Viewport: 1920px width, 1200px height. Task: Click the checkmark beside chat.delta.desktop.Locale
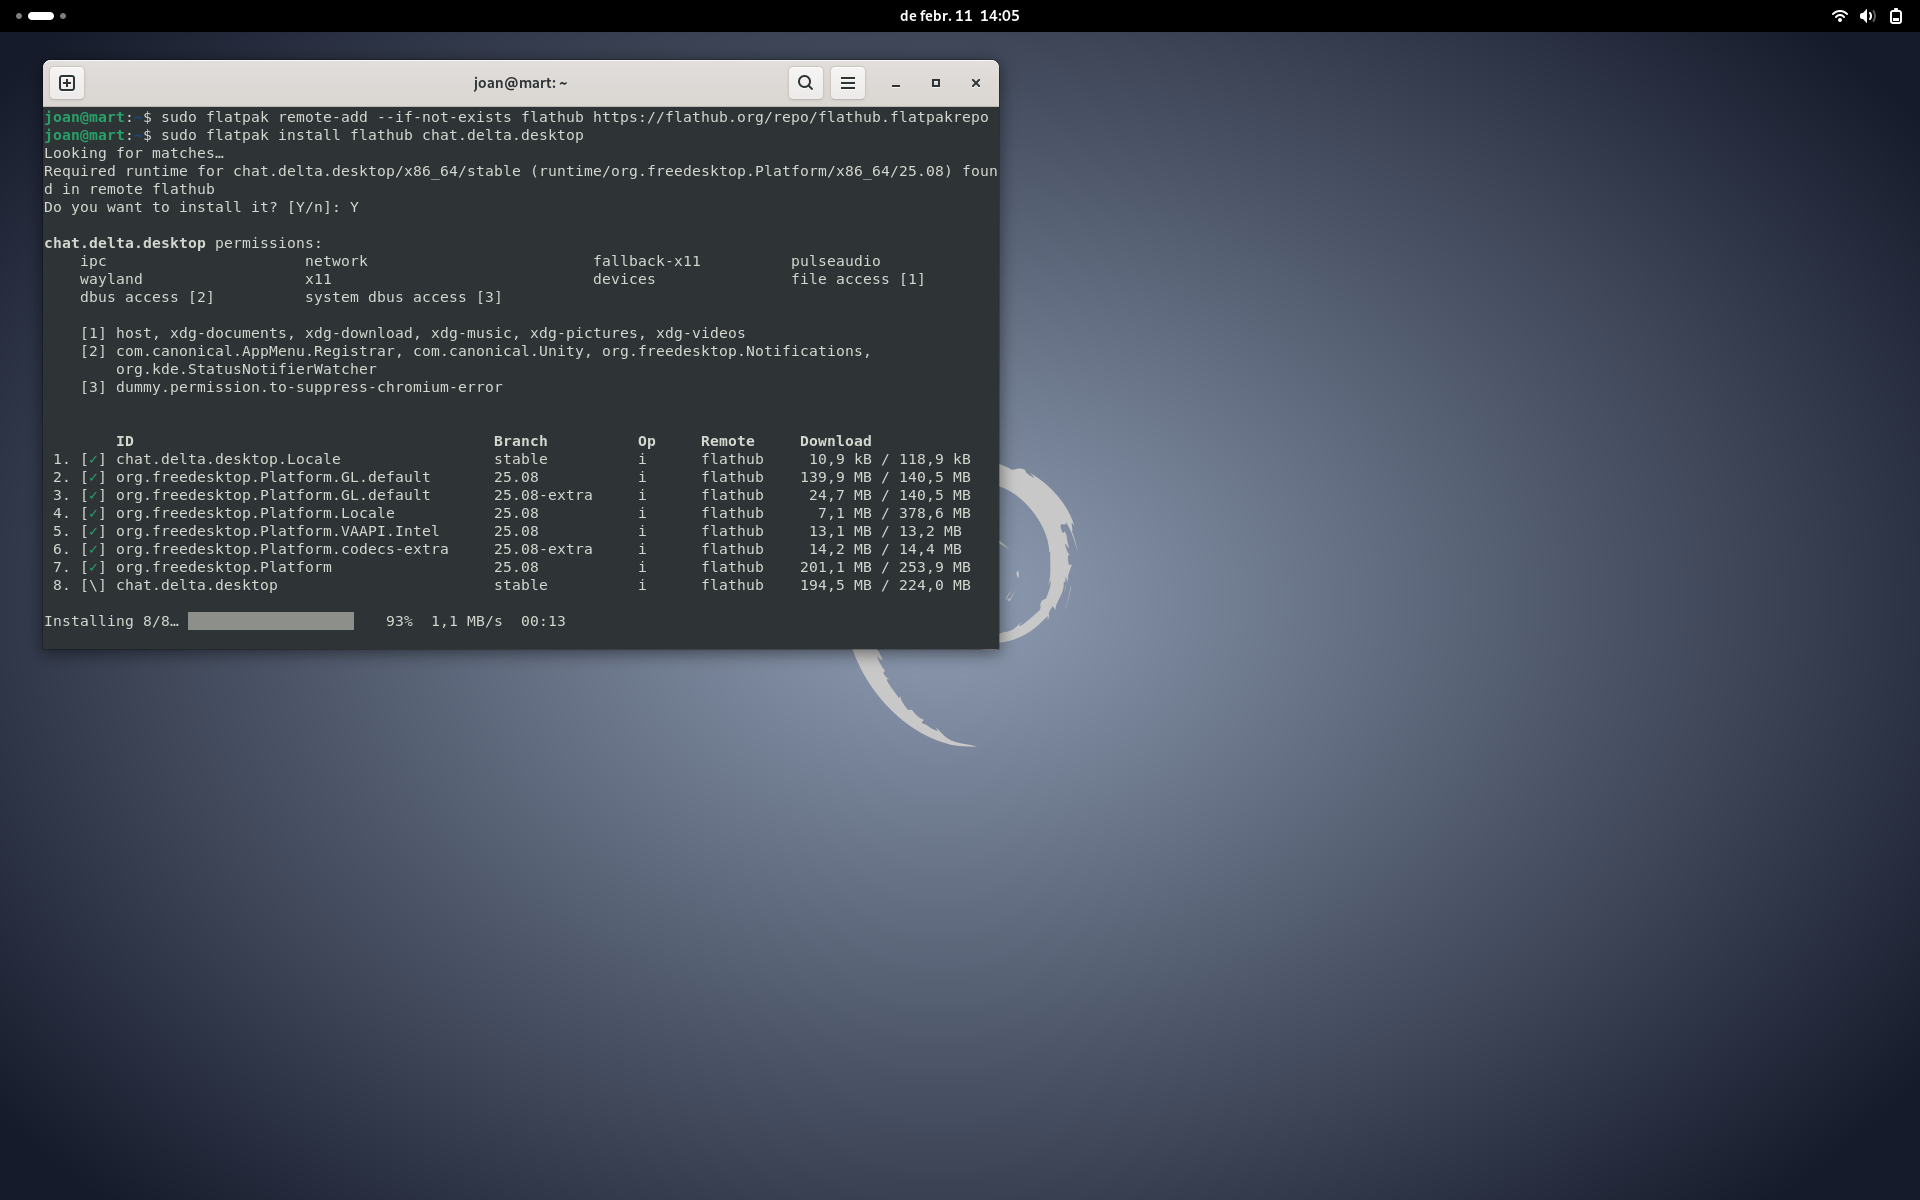[x=94, y=459]
